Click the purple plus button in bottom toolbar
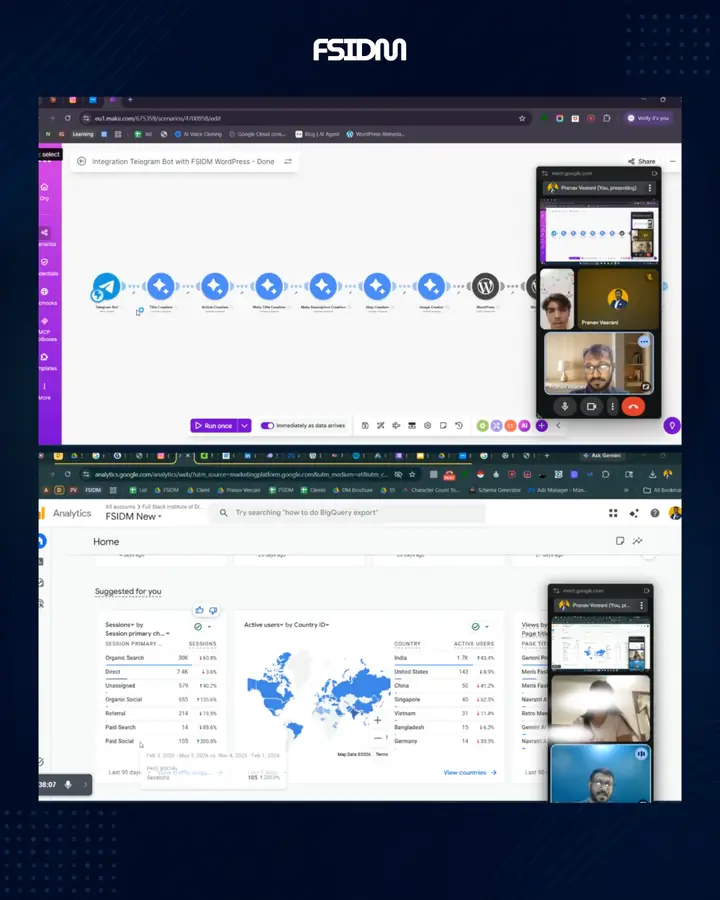The width and height of the screenshot is (720, 900). coord(541,426)
